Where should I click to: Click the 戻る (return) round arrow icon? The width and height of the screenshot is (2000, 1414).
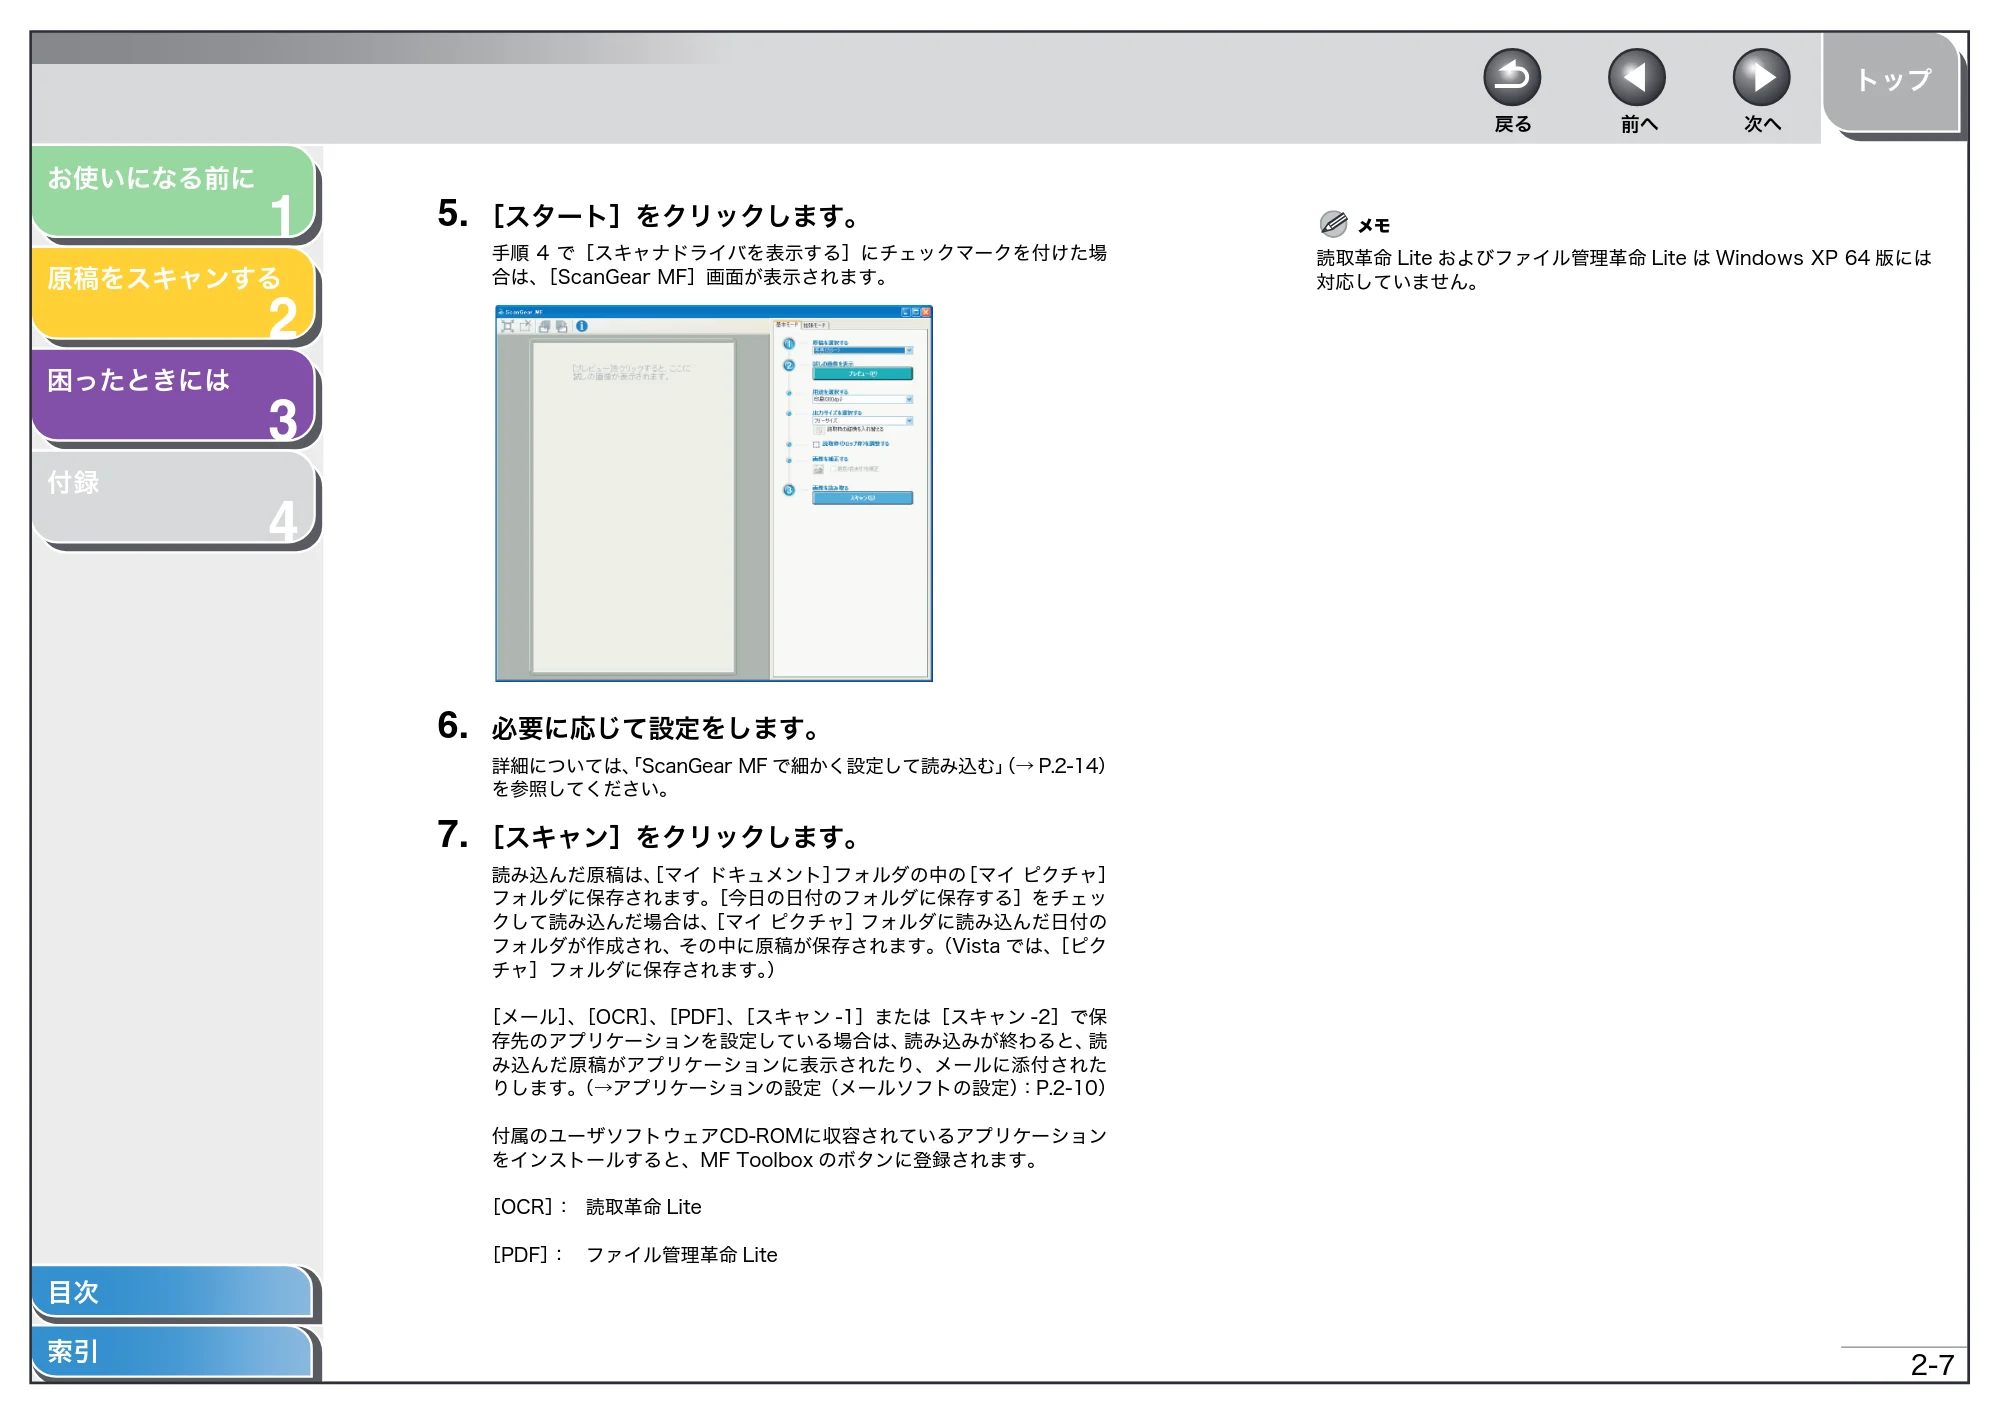coord(1512,78)
